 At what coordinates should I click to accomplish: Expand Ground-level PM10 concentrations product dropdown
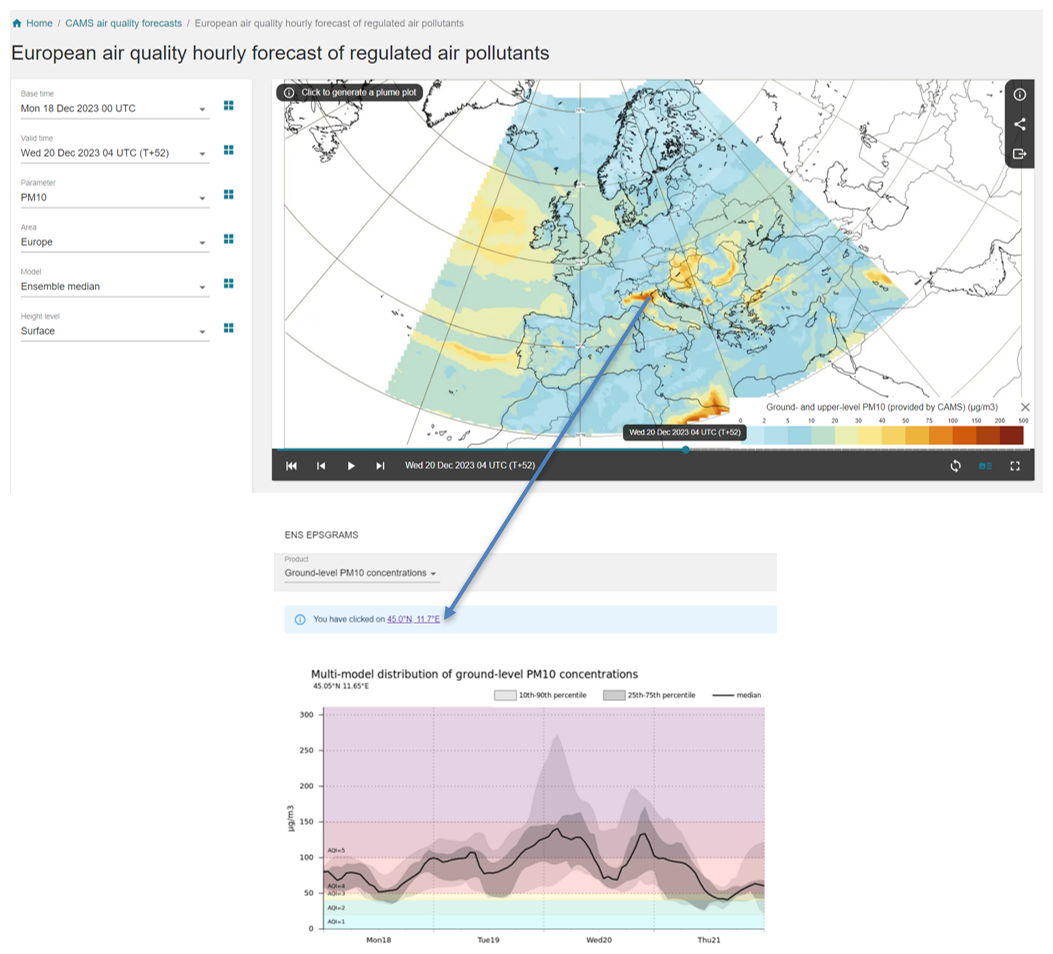click(x=433, y=574)
